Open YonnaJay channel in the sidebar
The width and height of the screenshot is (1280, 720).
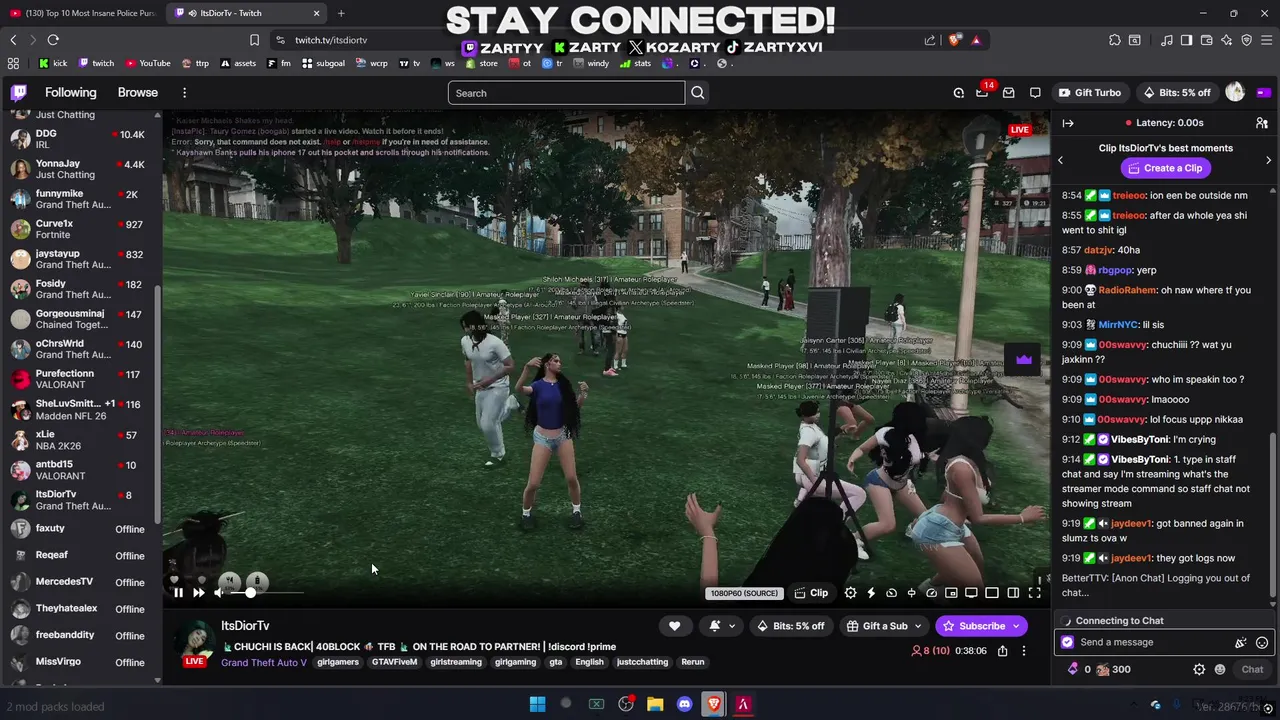[80, 169]
